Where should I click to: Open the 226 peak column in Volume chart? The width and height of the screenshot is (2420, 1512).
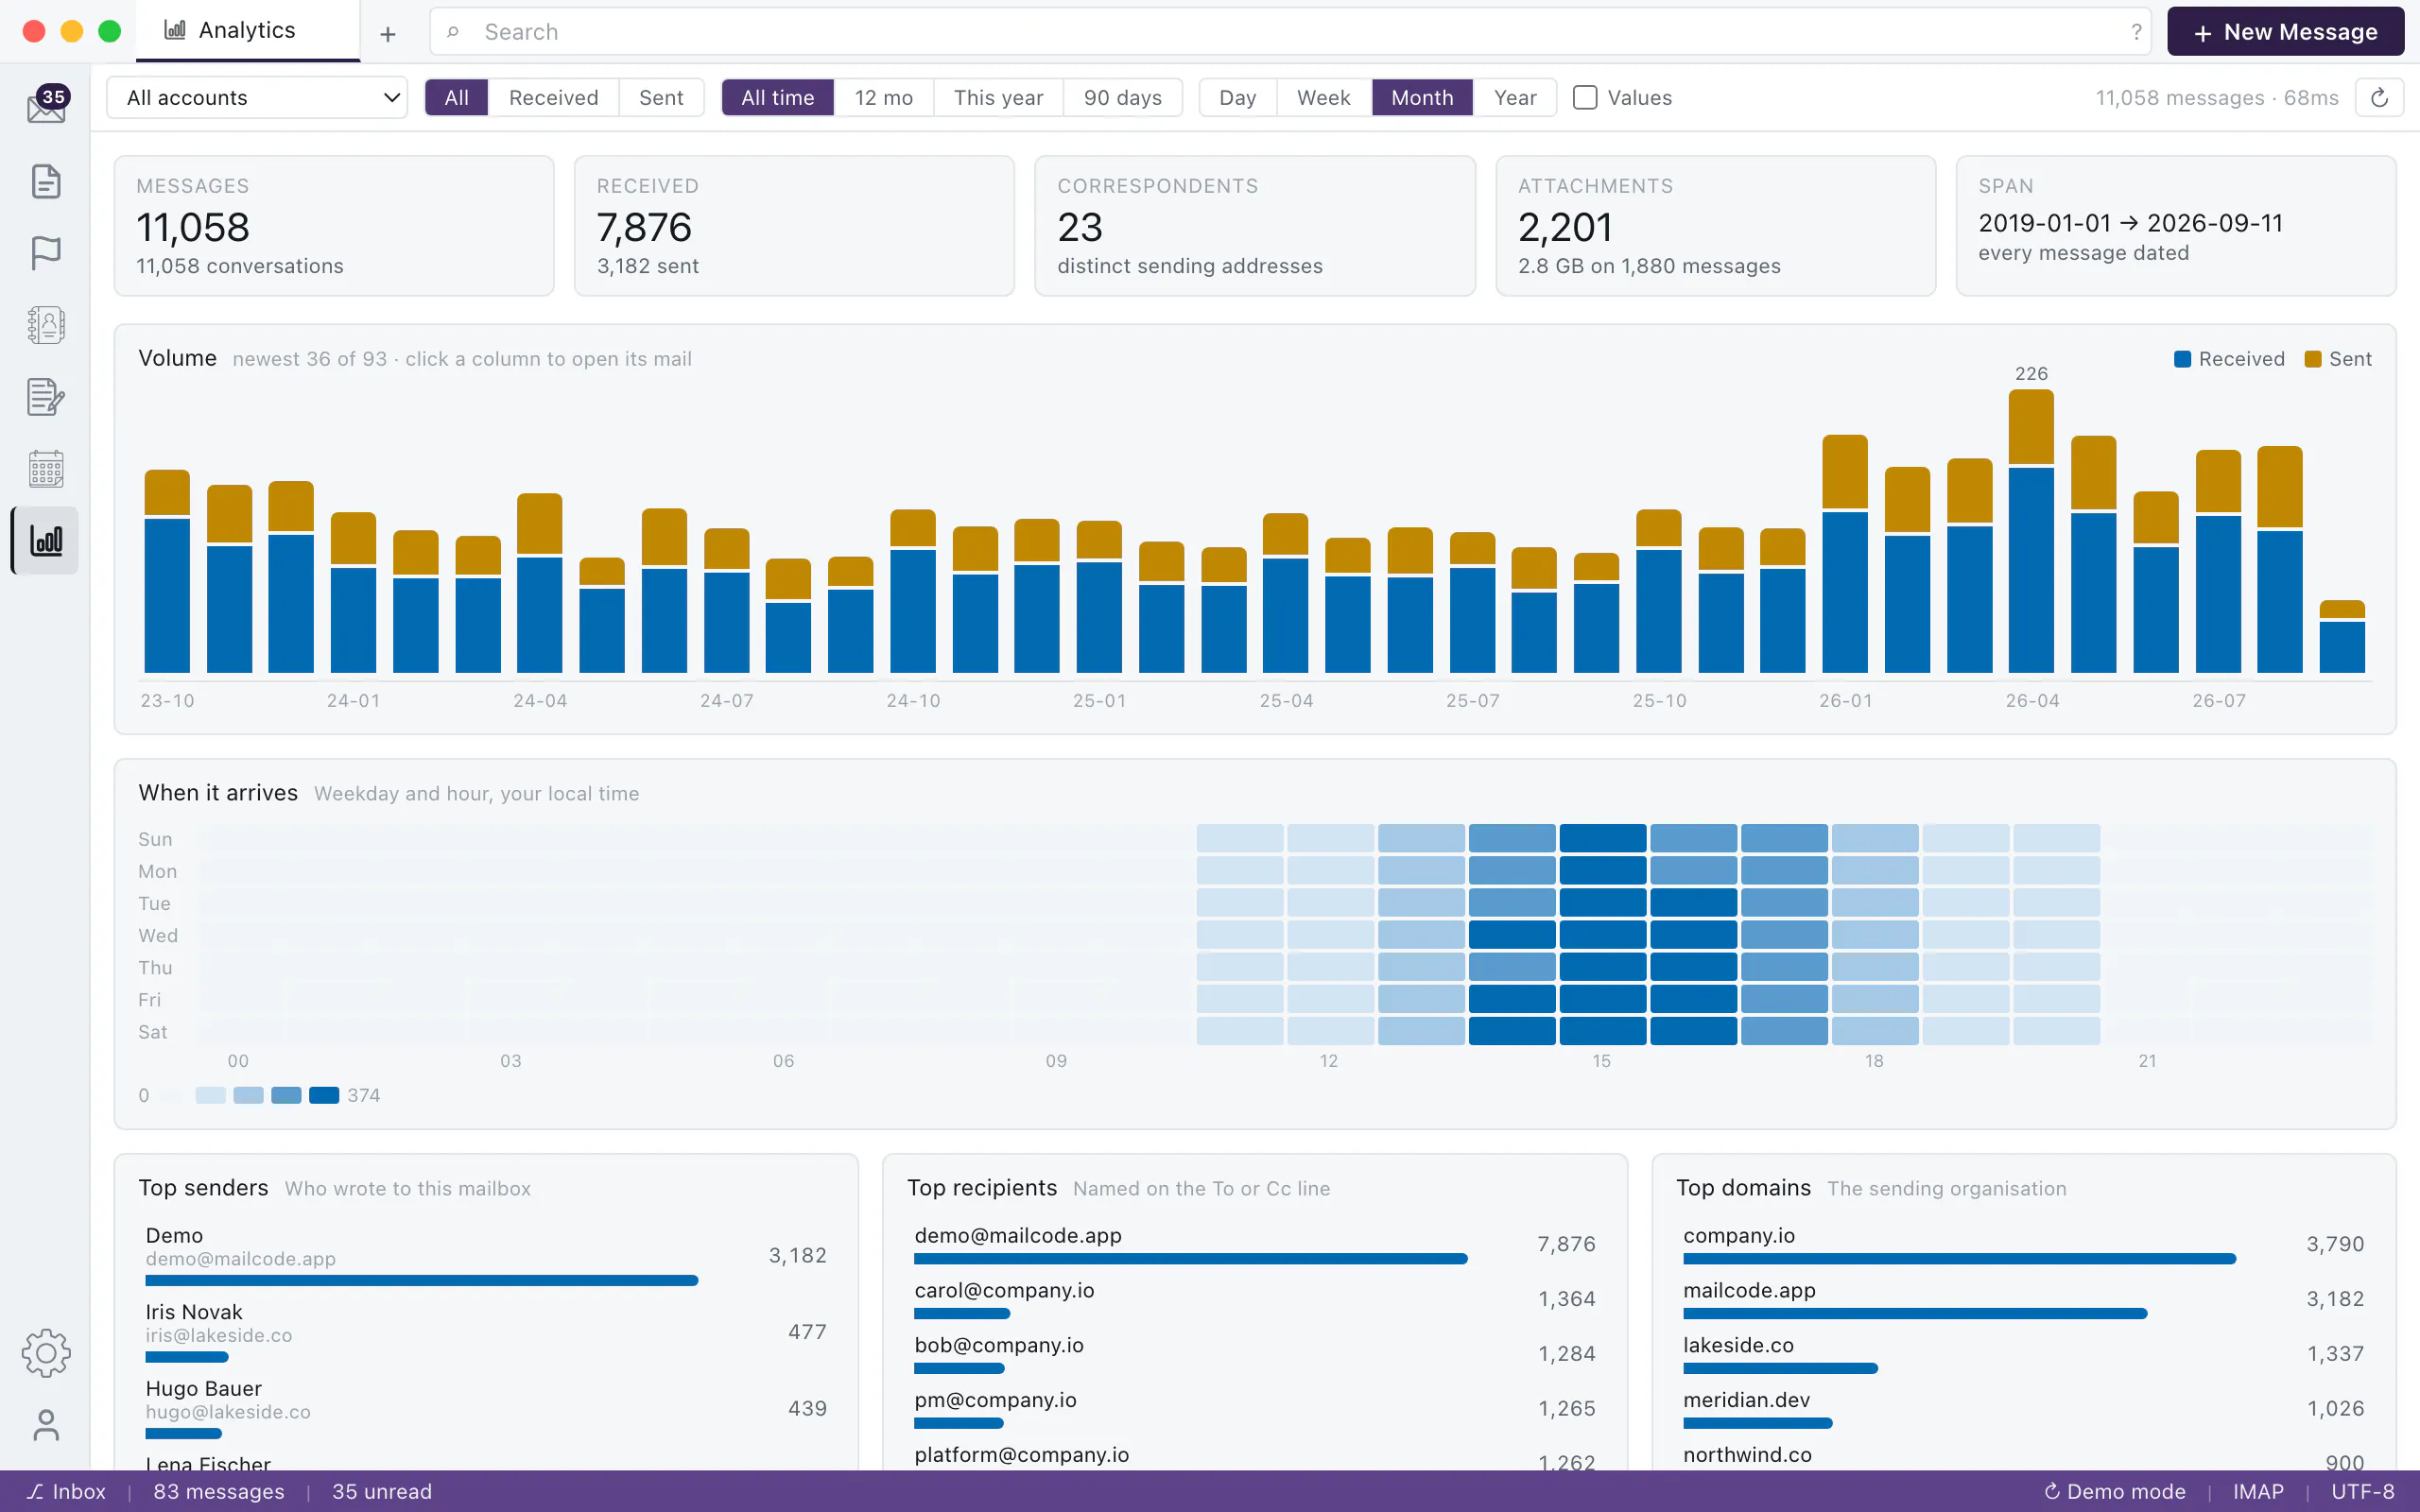2031,531
